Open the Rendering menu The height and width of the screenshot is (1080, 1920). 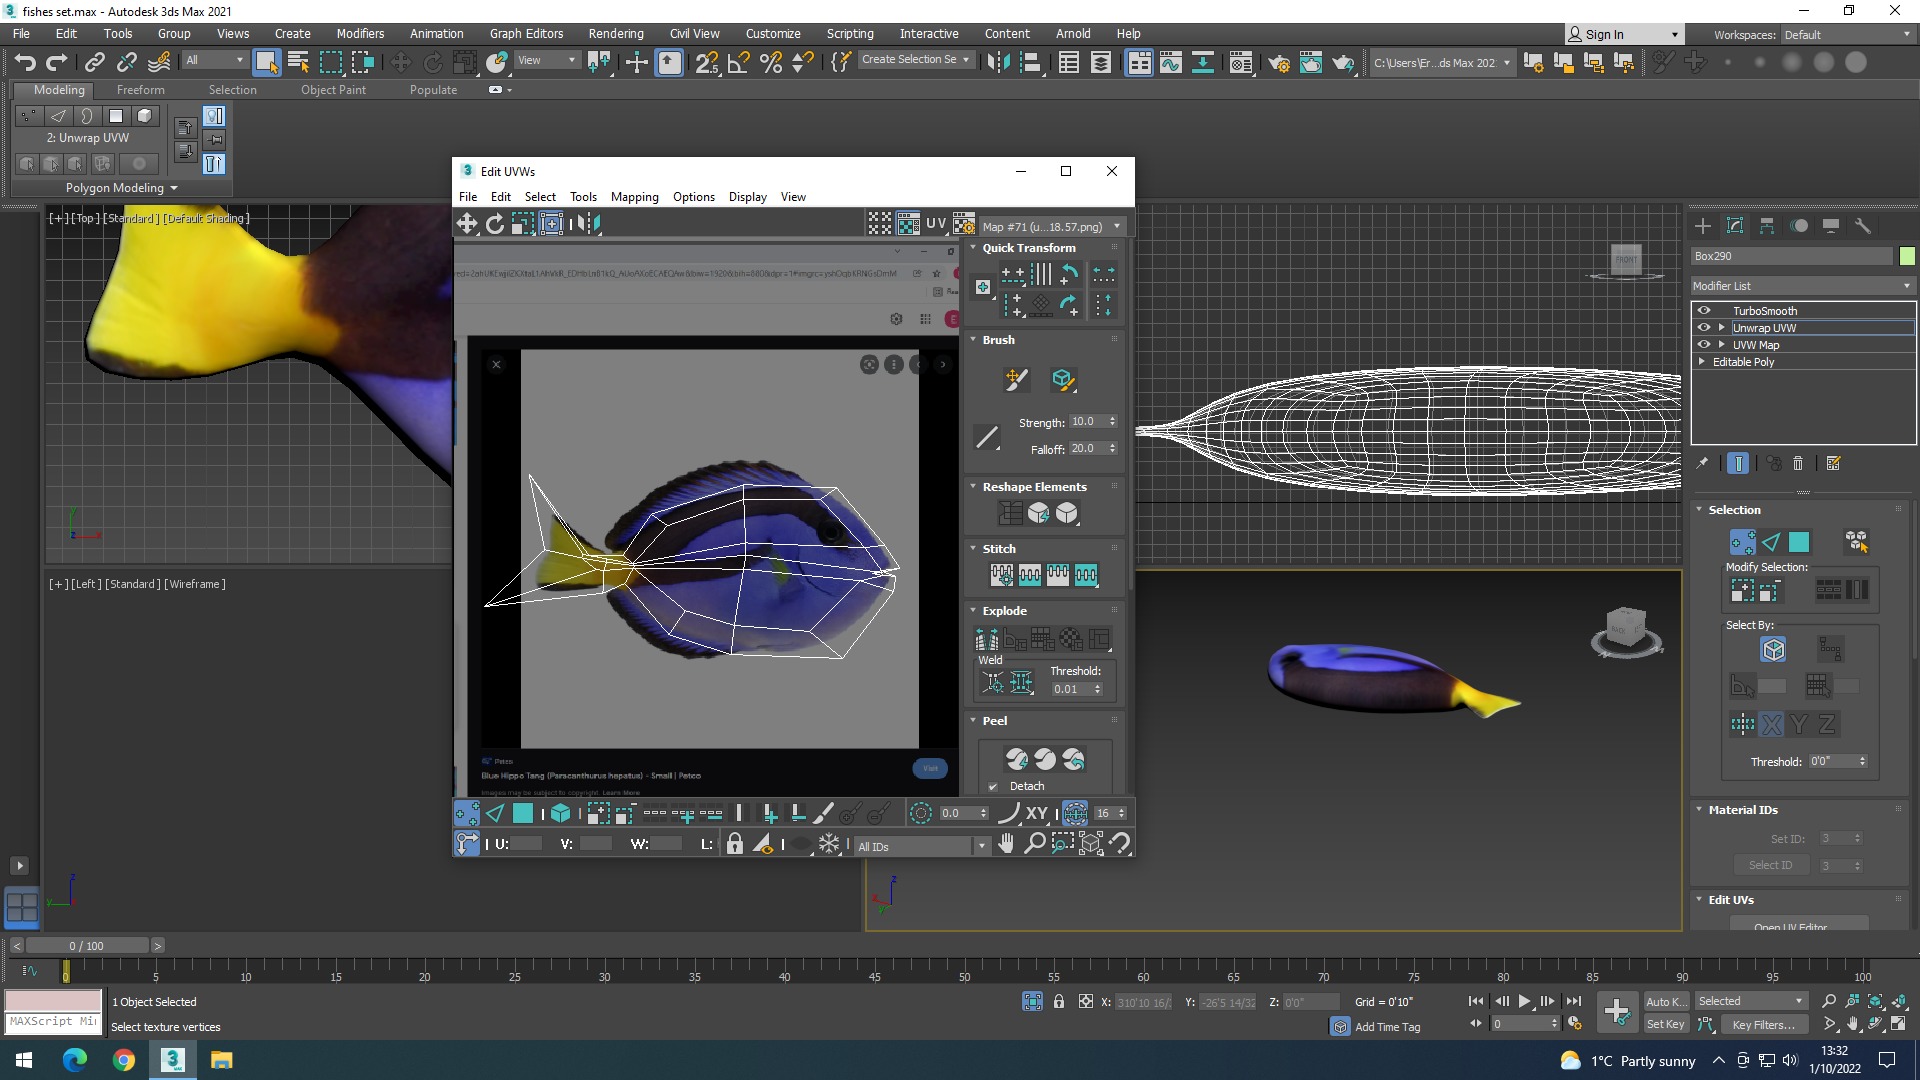[x=616, y=34]
